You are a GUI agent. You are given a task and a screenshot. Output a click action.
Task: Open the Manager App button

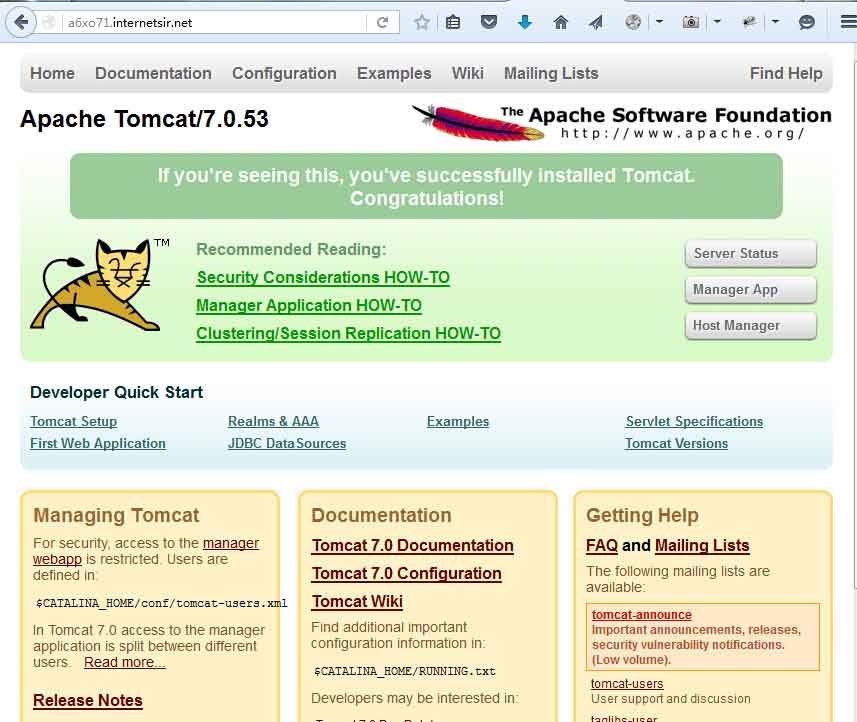tap(750, 290)
